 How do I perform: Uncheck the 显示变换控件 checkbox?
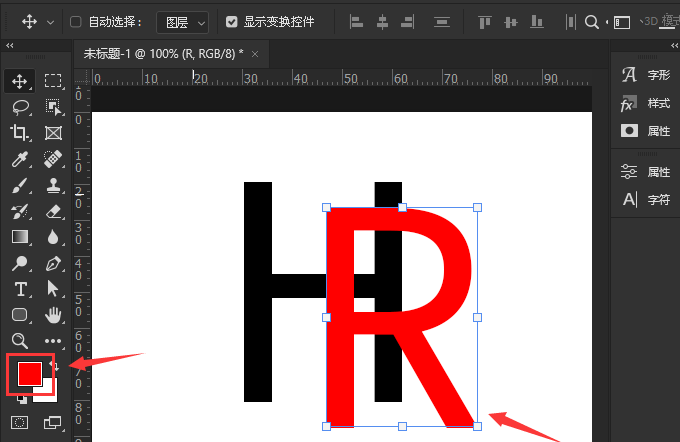click(x=232, y=21)
